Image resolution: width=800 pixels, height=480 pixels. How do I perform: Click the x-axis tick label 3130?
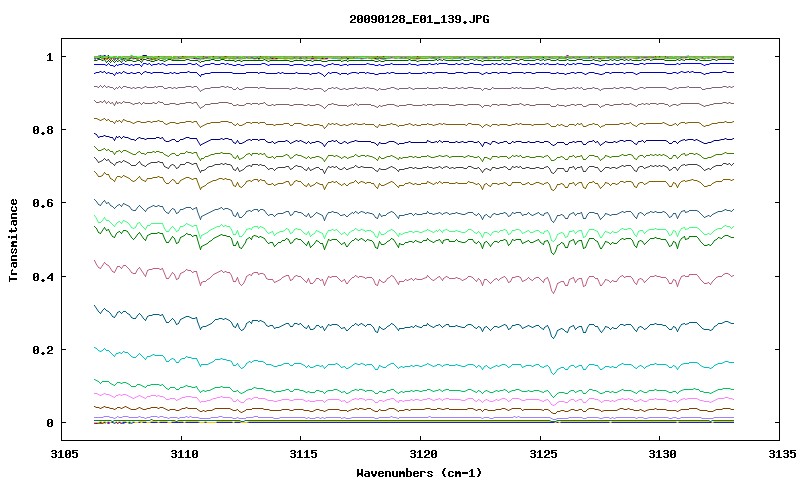coord(663,454)
